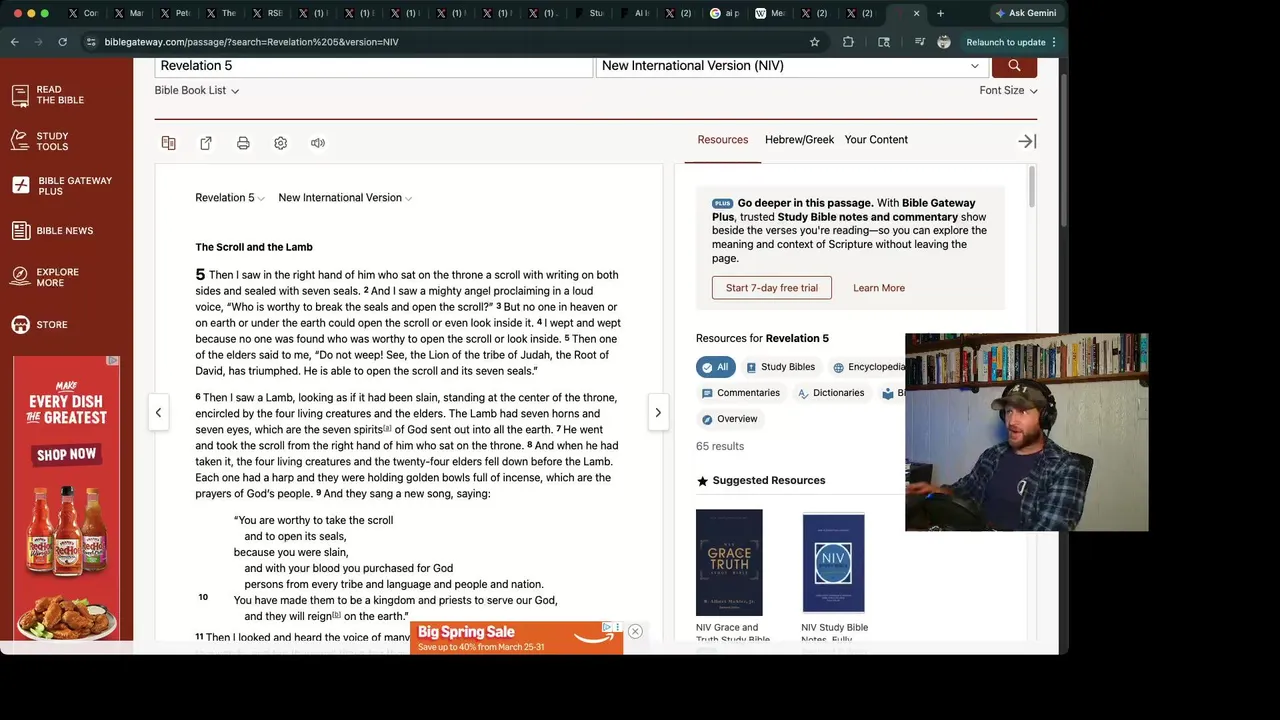
Task: Switch to the Your Content tab
Action: pyautogui.click(x=876, y=140)
